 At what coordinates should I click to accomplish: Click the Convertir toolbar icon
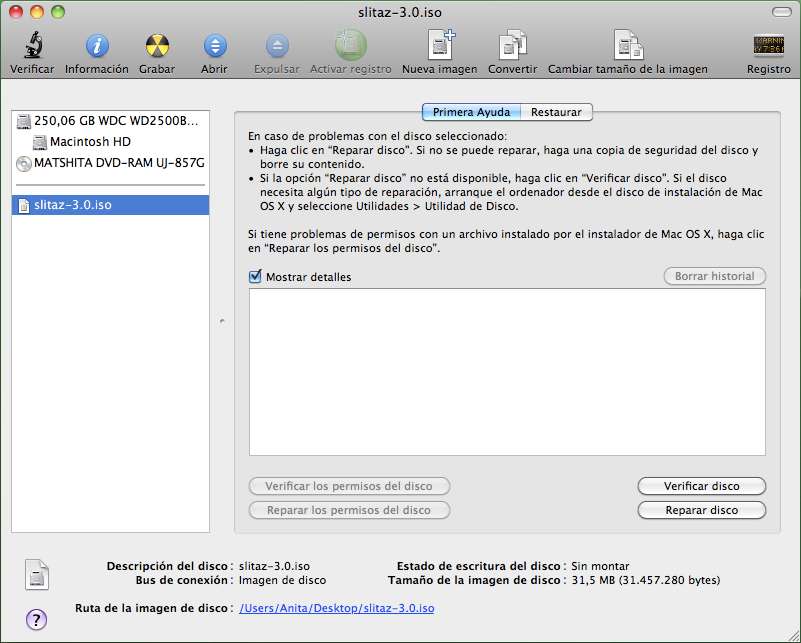(512, 45)
